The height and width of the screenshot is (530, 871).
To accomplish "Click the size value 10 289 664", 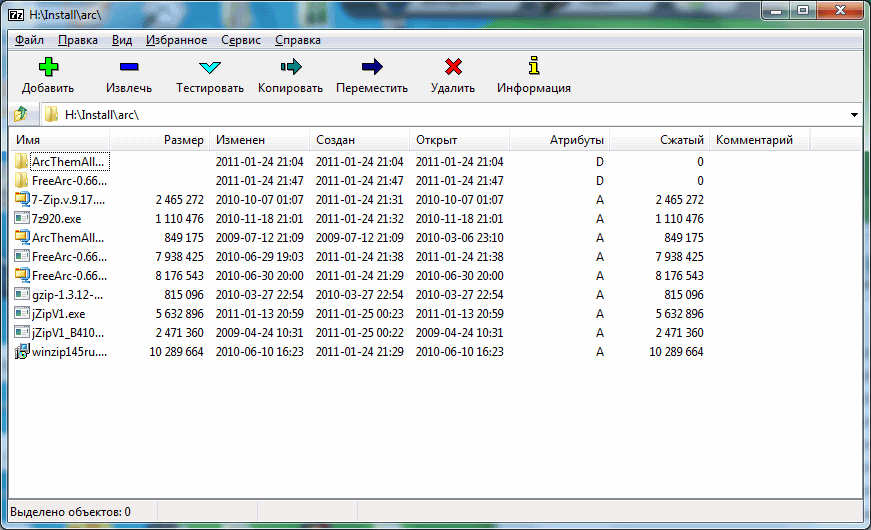I will click(x=176, y=352).
